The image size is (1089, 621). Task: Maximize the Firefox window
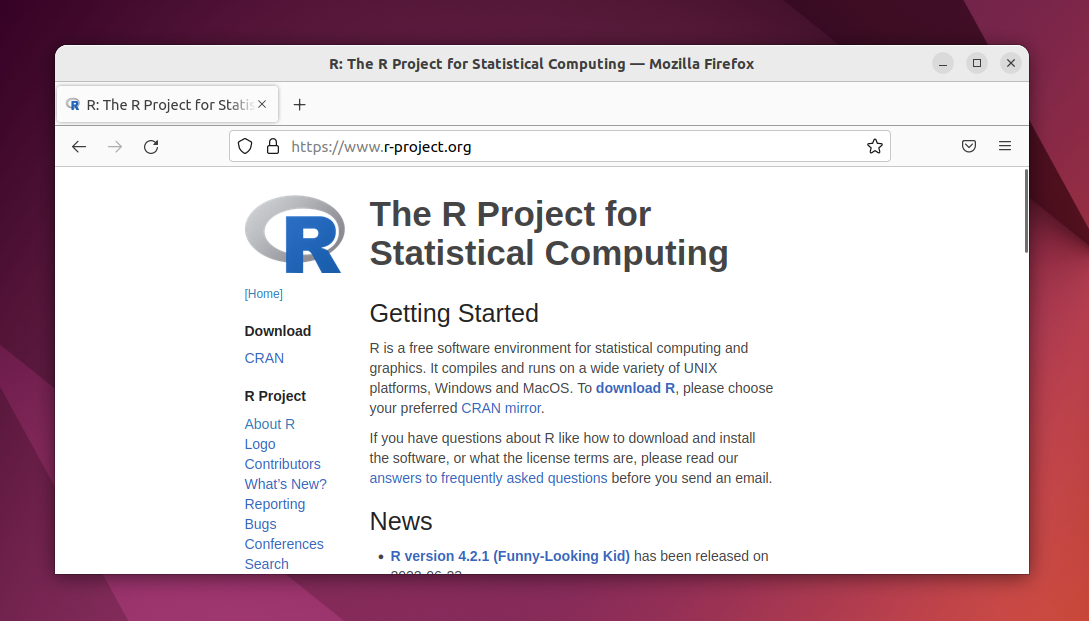pyautogui.click(x=976, y=63)
